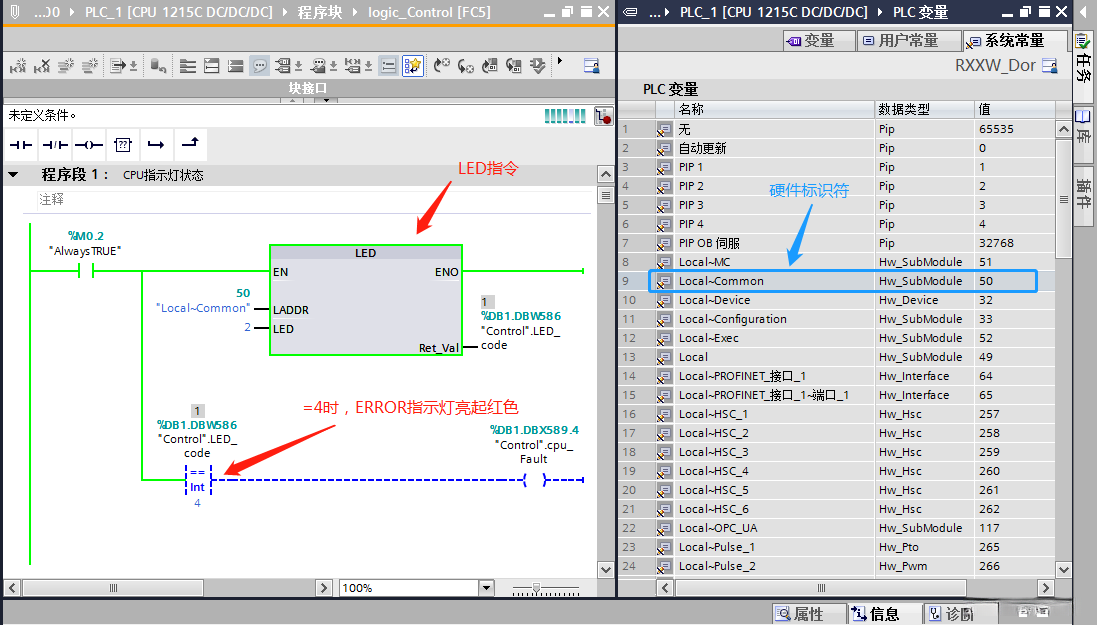Click editor vertical scrollbar down arrow
The width and height of the screenshot is (1097, 625).
[x=606, y=570]
